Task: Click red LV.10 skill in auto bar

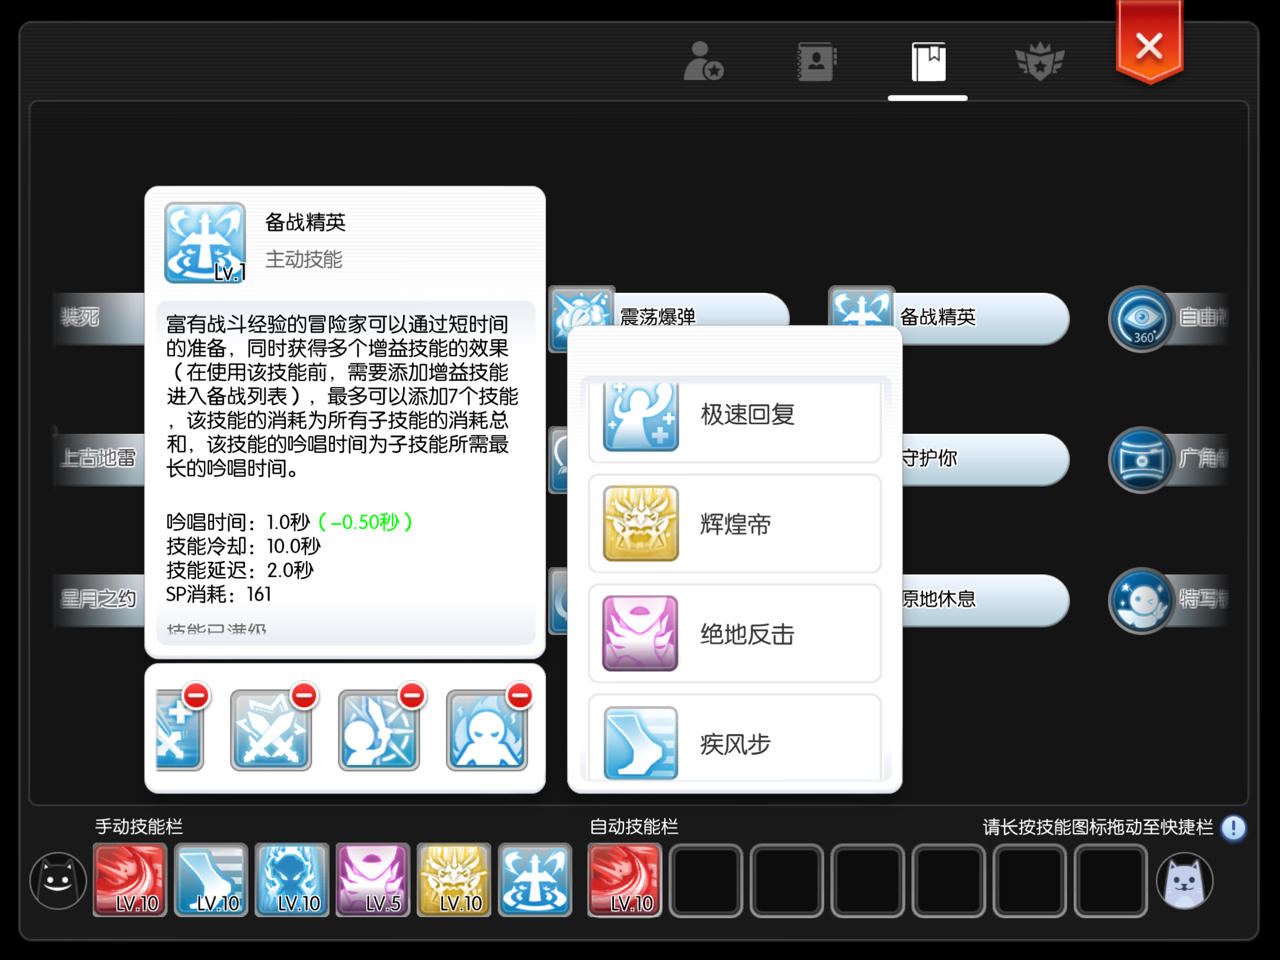Action: (x=625, y=880)
